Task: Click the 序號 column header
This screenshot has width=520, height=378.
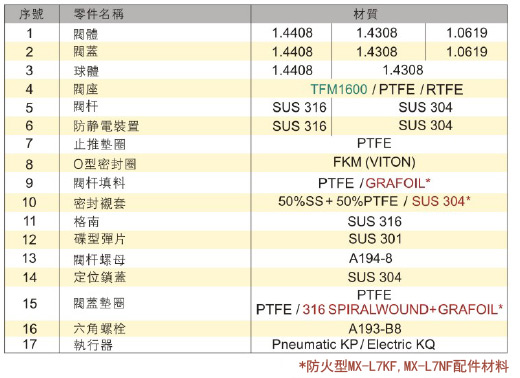Action: [x=32, y=14]
